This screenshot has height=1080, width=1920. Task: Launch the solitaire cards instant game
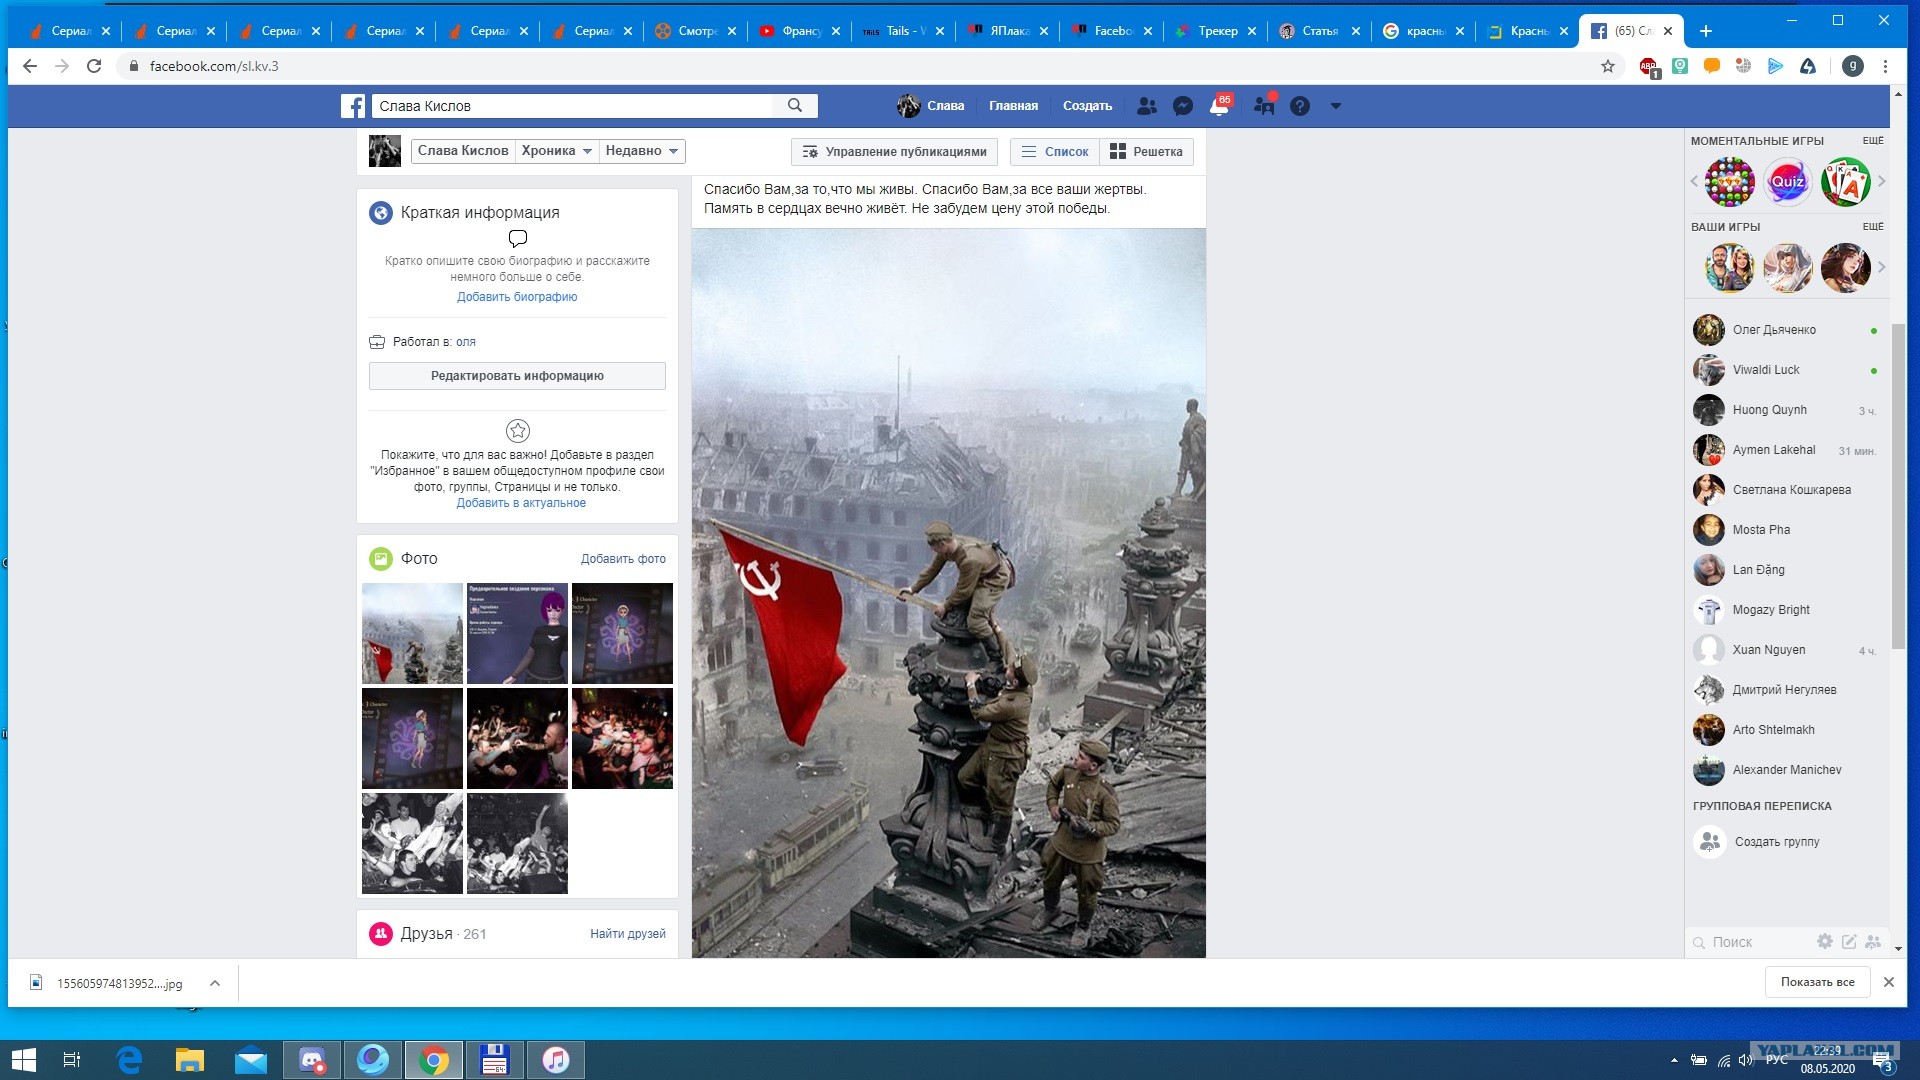[x=1846, y=182]
